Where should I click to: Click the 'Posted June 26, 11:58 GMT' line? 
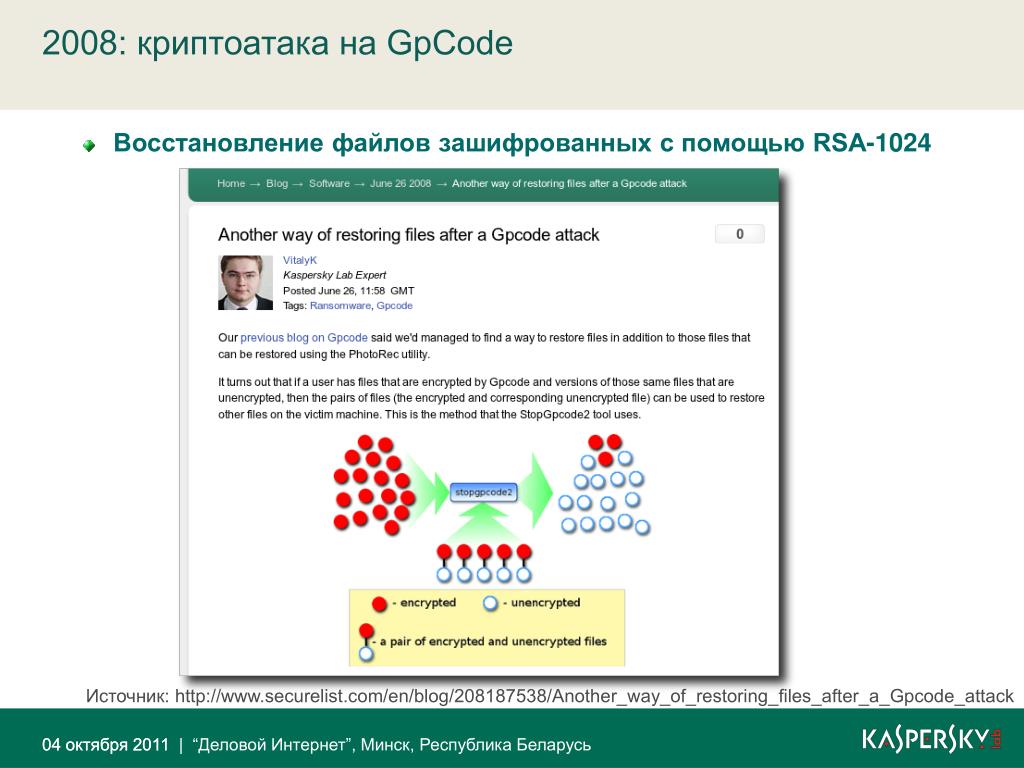click(x=349, y=291)
